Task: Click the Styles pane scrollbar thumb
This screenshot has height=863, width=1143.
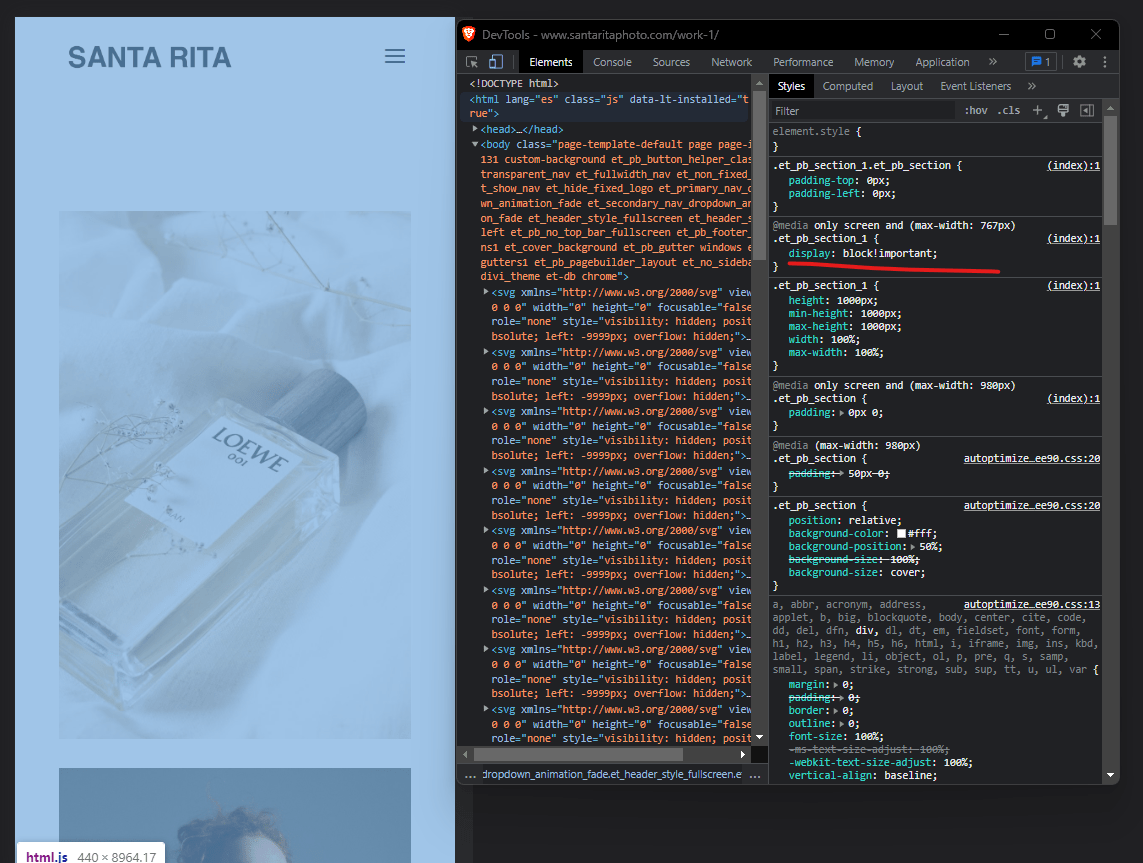Action: (x=1110, y=170)
